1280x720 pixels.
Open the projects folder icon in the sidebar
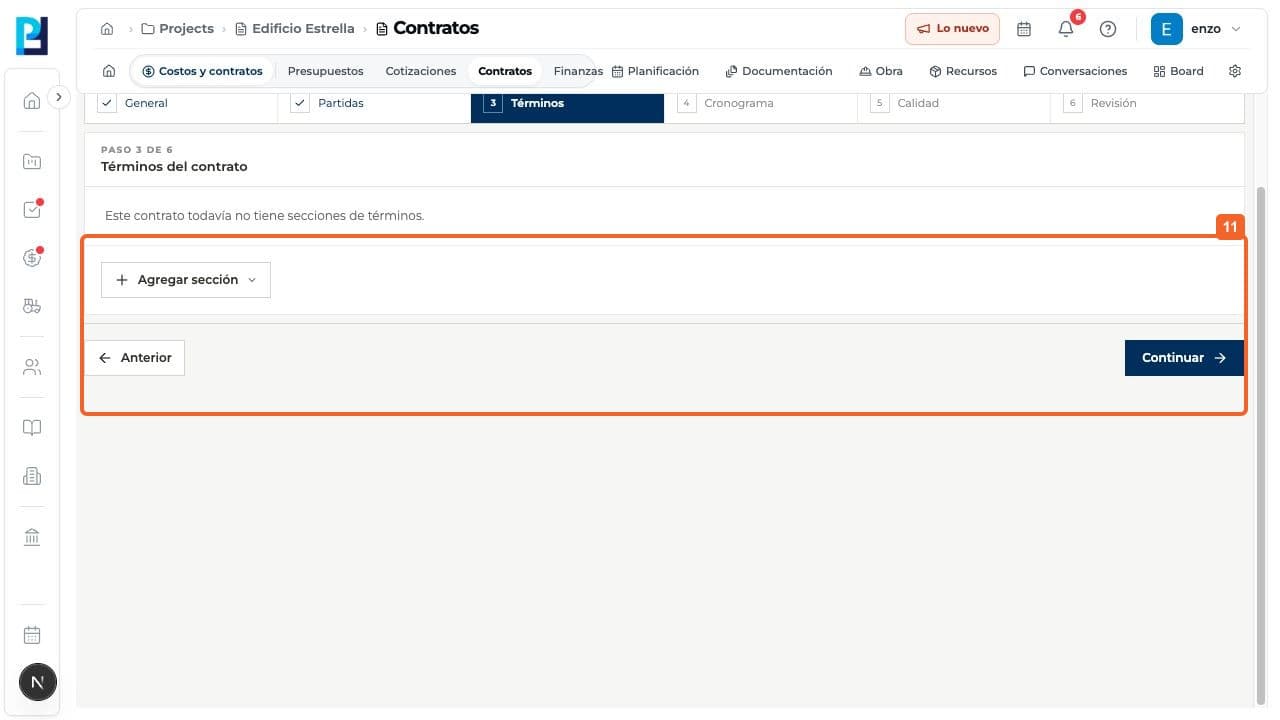pos(32,161)
